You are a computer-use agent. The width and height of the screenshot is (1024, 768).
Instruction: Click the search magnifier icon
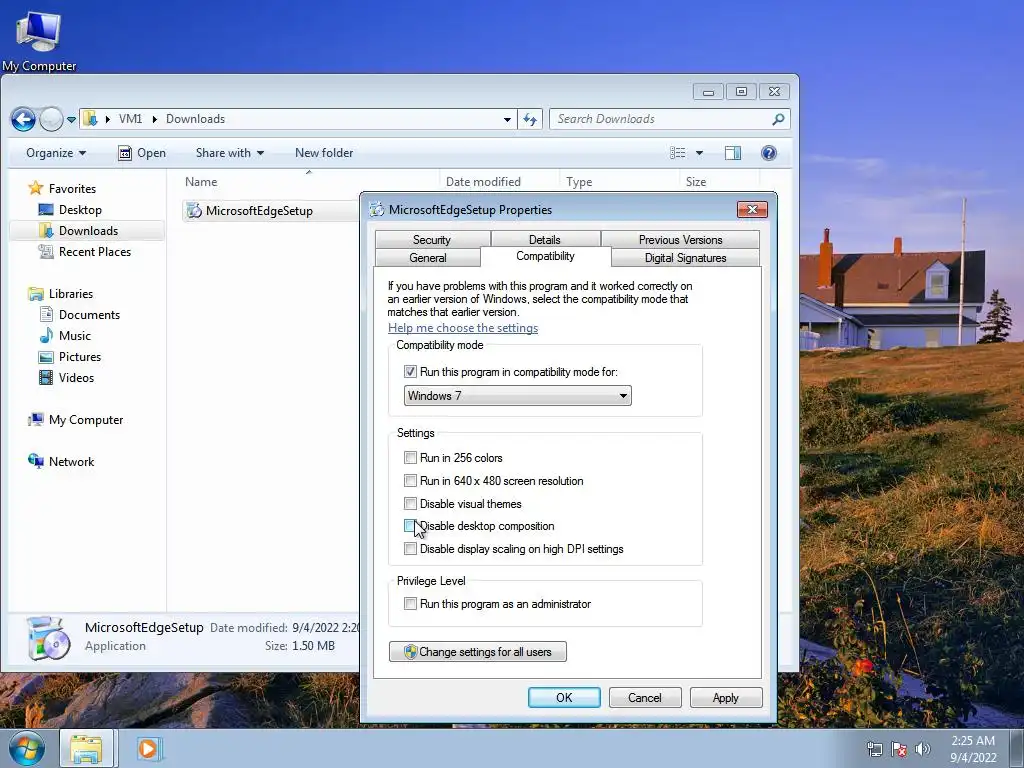pyautogui.click(x=778, y=120)
